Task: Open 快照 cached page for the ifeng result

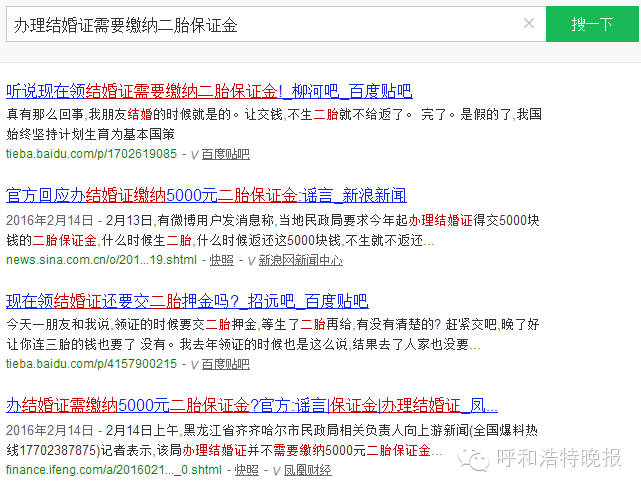Action: 247,470
